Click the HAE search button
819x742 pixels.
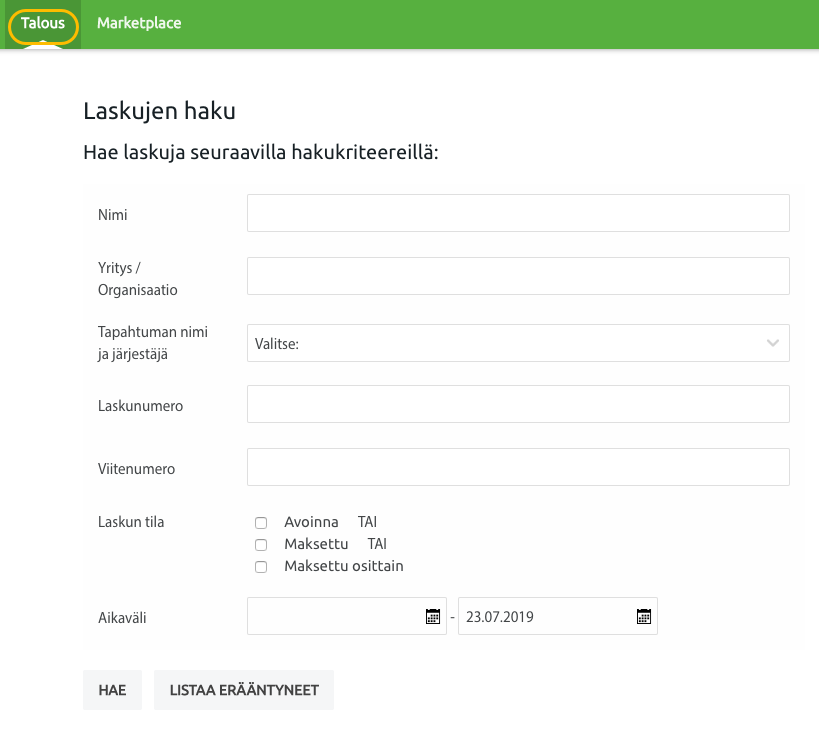coord(112,690)
